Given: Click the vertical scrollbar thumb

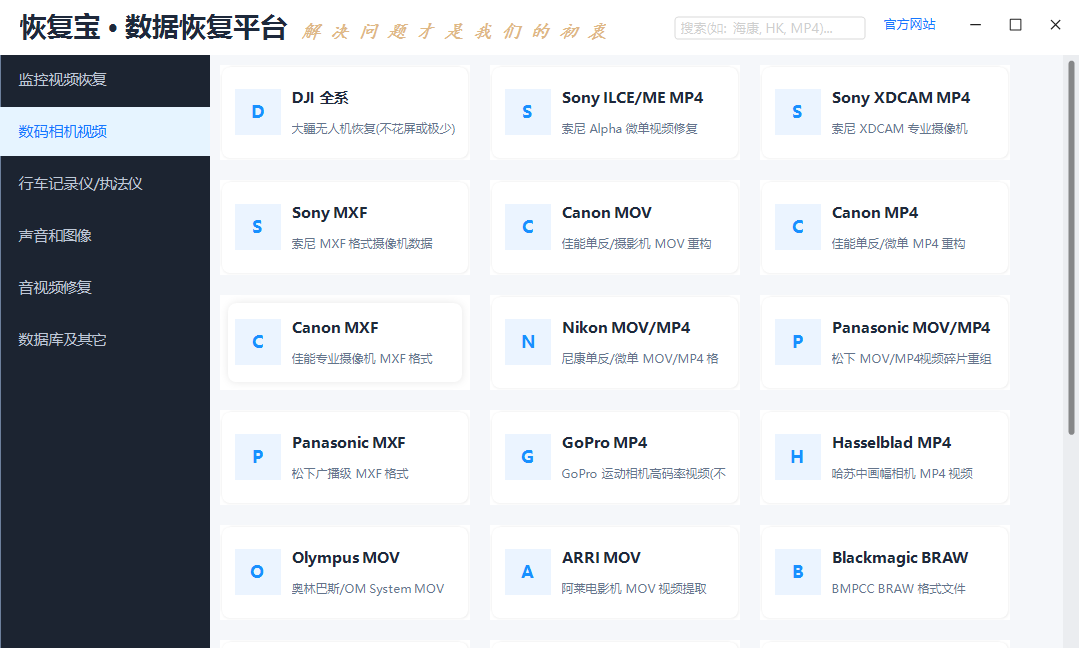Looking at the screenshot, I should (1071, 248).
